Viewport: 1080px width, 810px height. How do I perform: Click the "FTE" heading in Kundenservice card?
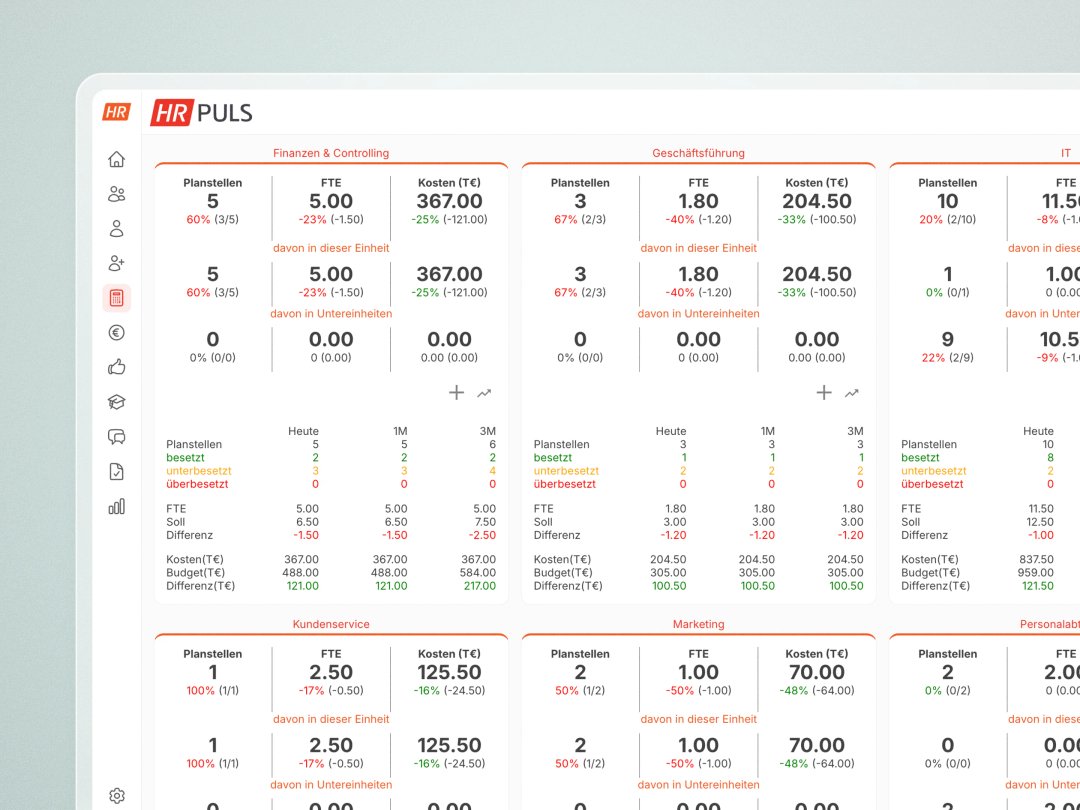[x=331, y=654]
